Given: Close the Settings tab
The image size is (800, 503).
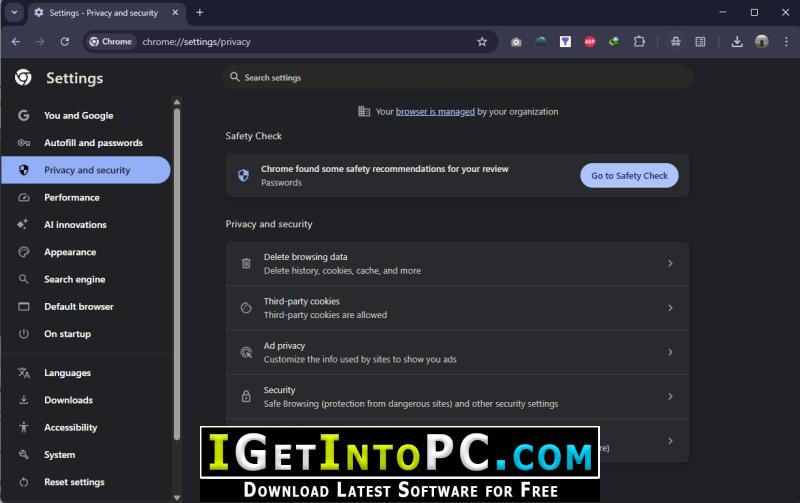Looking at the screenshot, I should (x=175, y=12).
